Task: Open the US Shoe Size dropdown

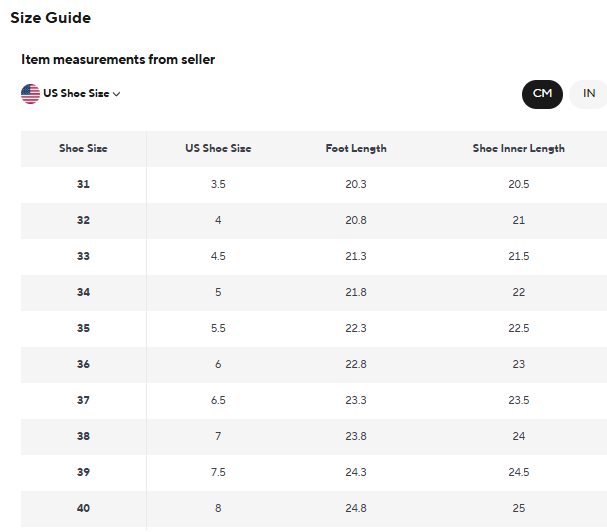Action: (x=76, y=94)
